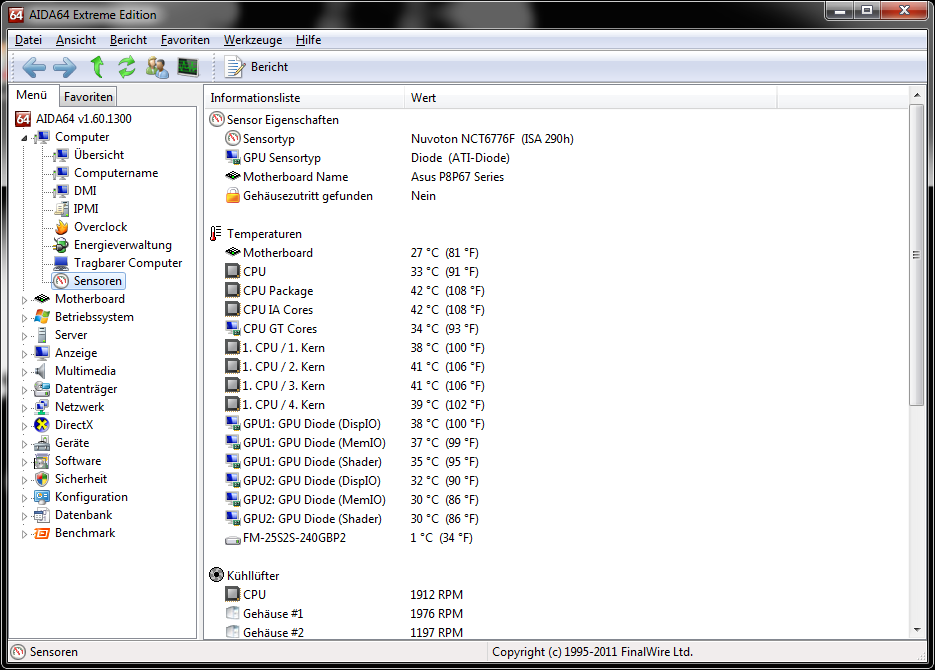Click the Geräte printer icon
This screenshot has width=935, height=670.
click(x=42, y=443)
